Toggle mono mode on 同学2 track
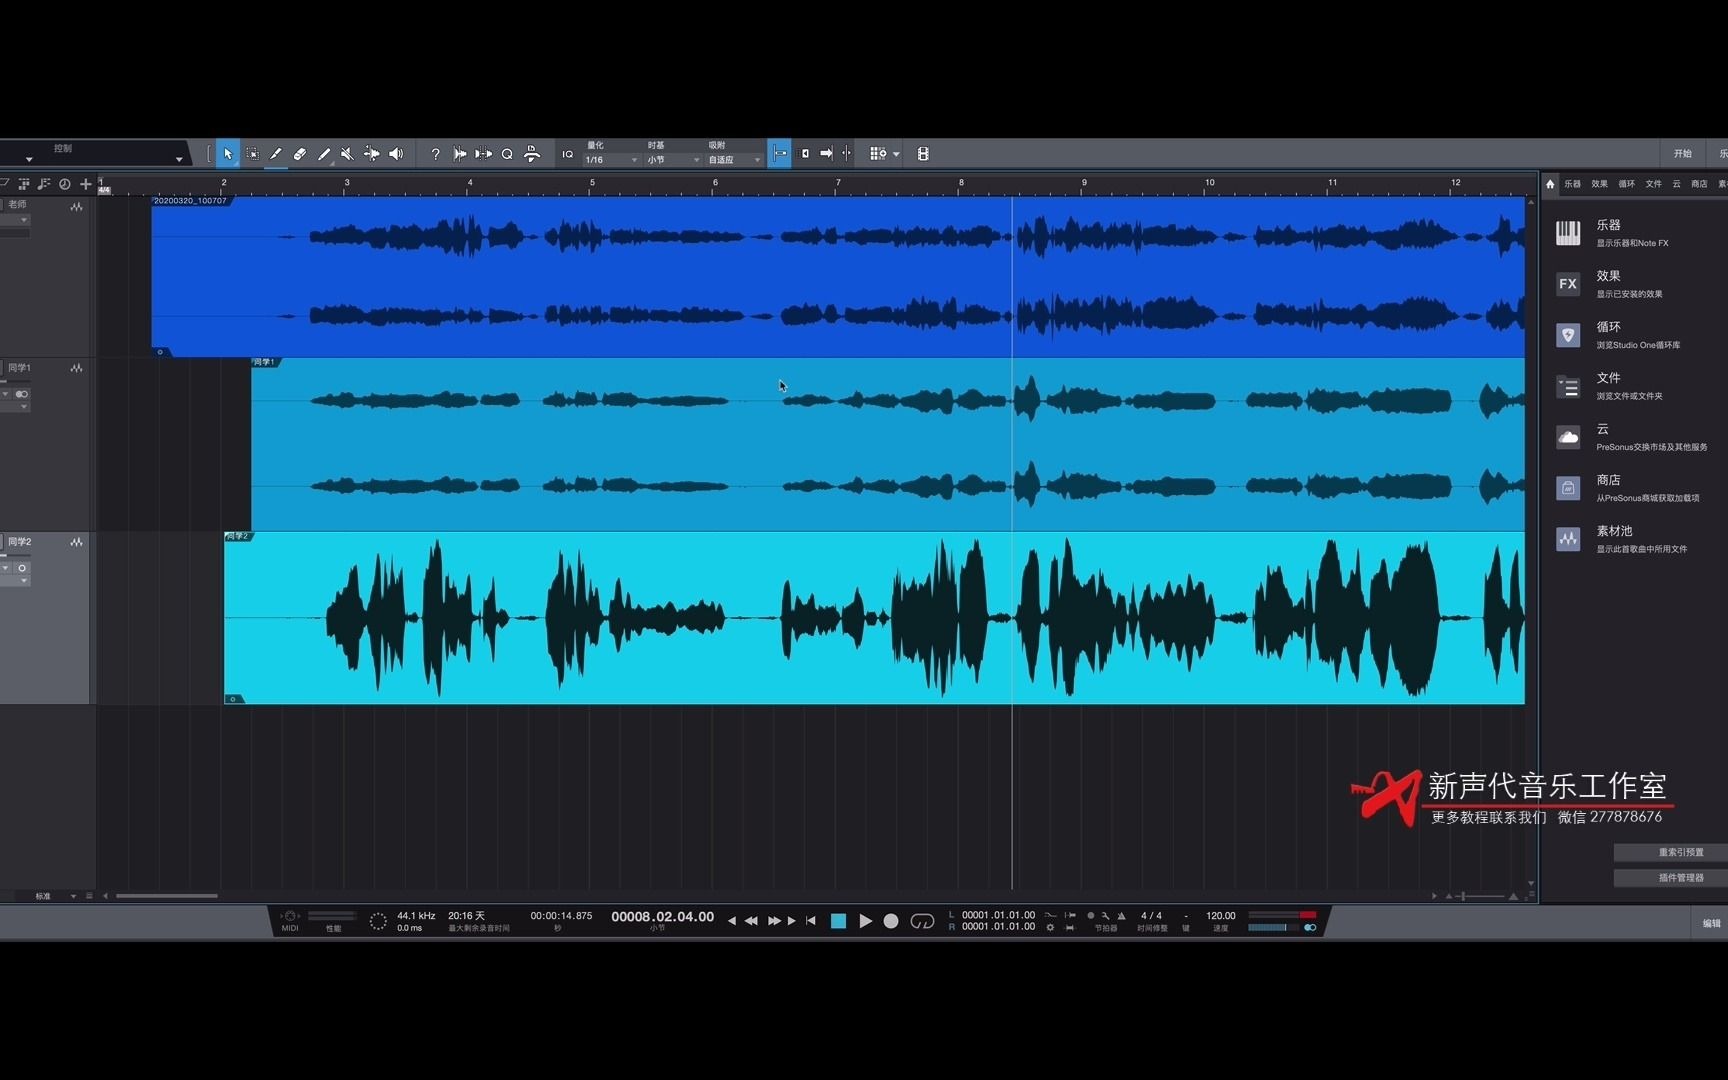Image resolution: width=1728 pixels, height=1080 pixels. click(x=21, y=568)
